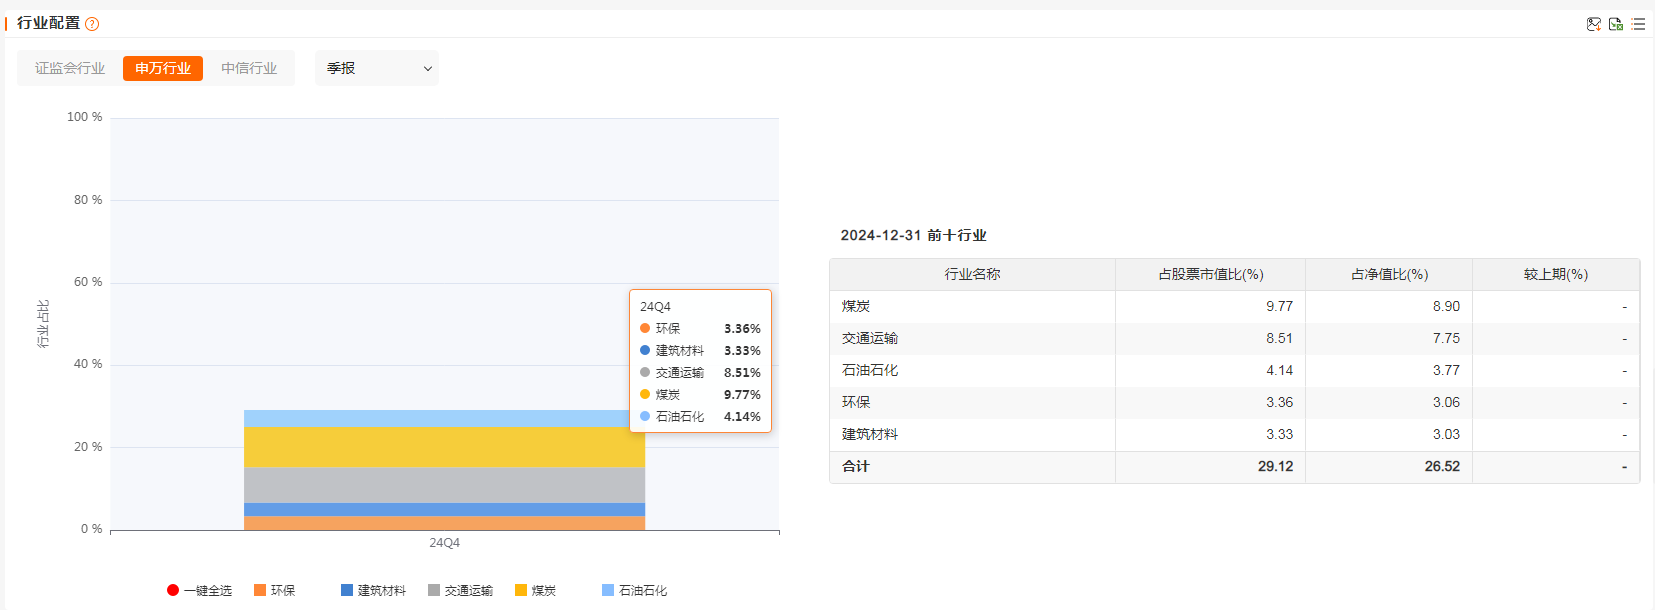Select 石油石化 row in the table
Screen dimensions: 1655x610
pyautogui.click(x=1235, y=370)
